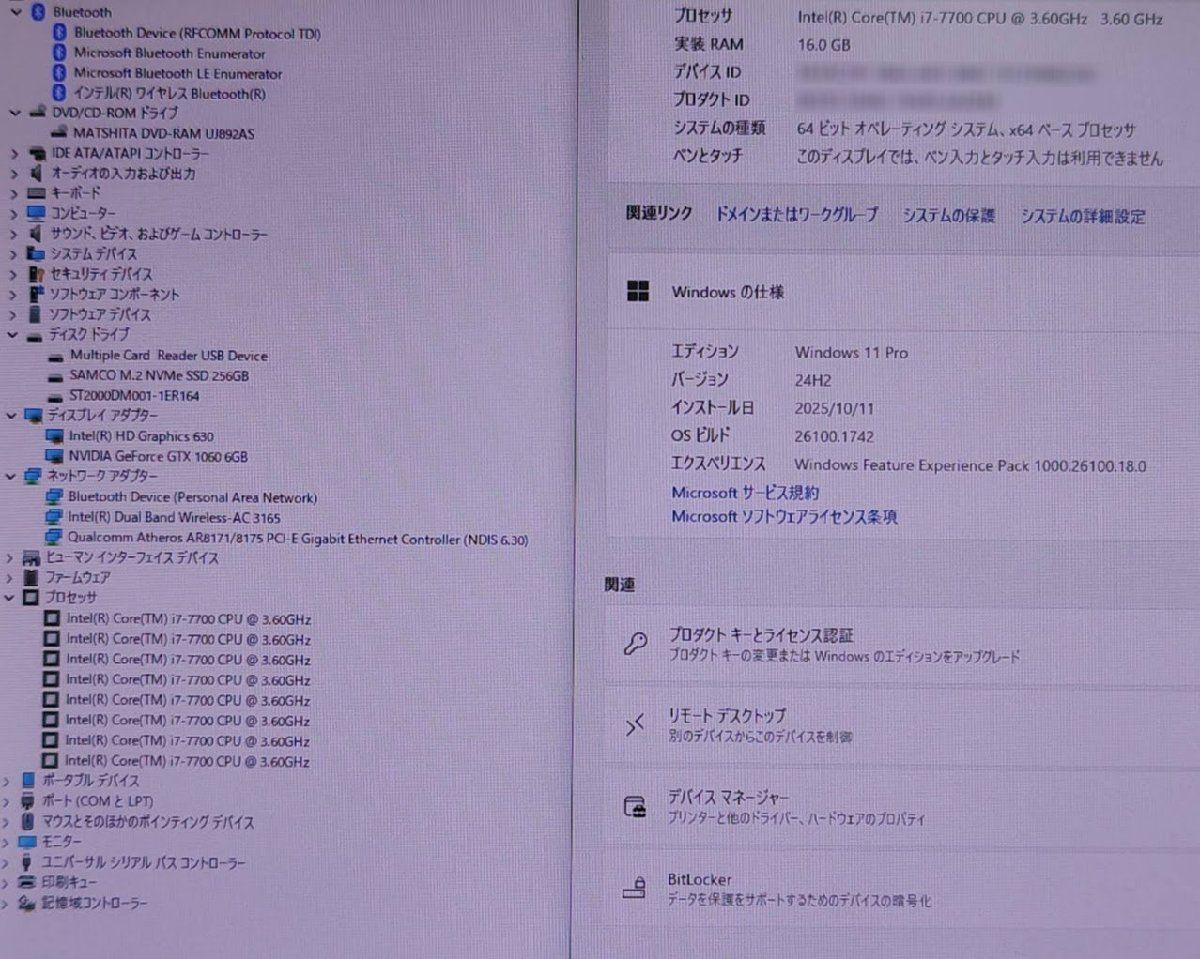Open システムの保護 related link
This screenshot has width=1200, height=959.
tap(948, 216)
